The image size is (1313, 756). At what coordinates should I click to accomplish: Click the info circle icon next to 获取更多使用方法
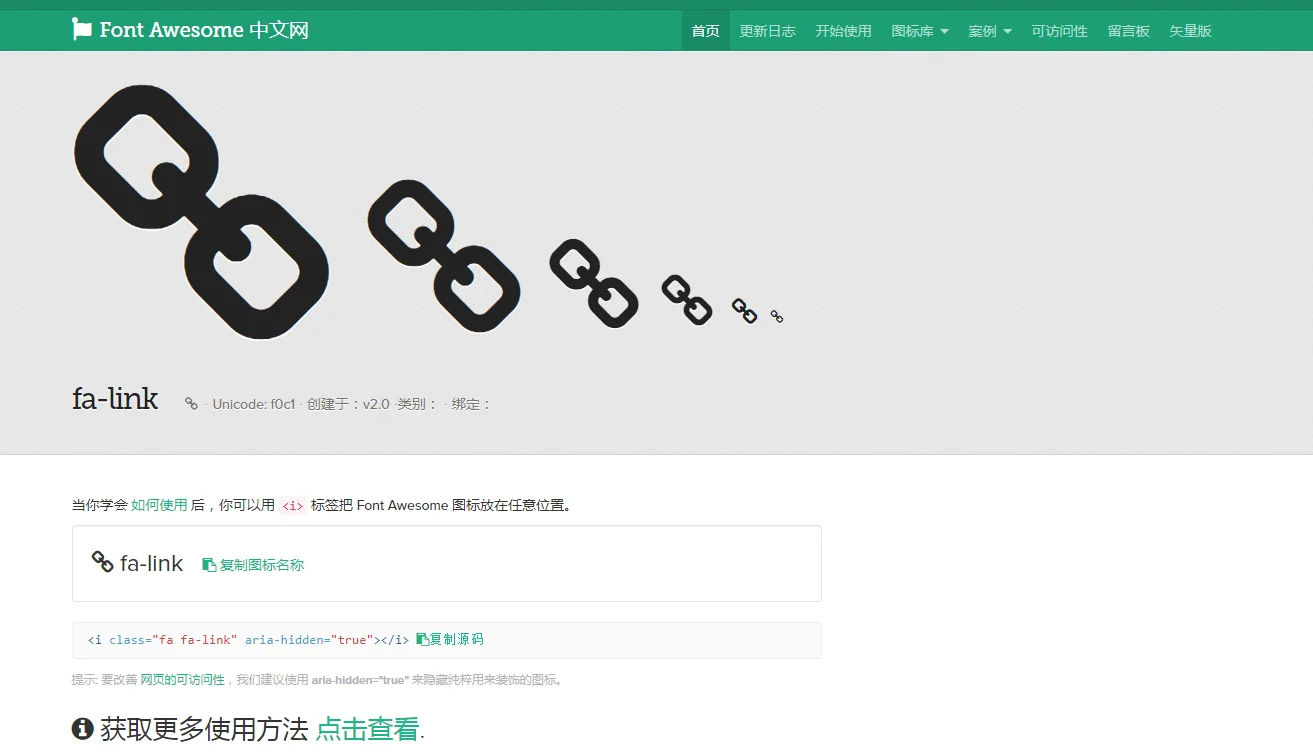pos(83,729)
